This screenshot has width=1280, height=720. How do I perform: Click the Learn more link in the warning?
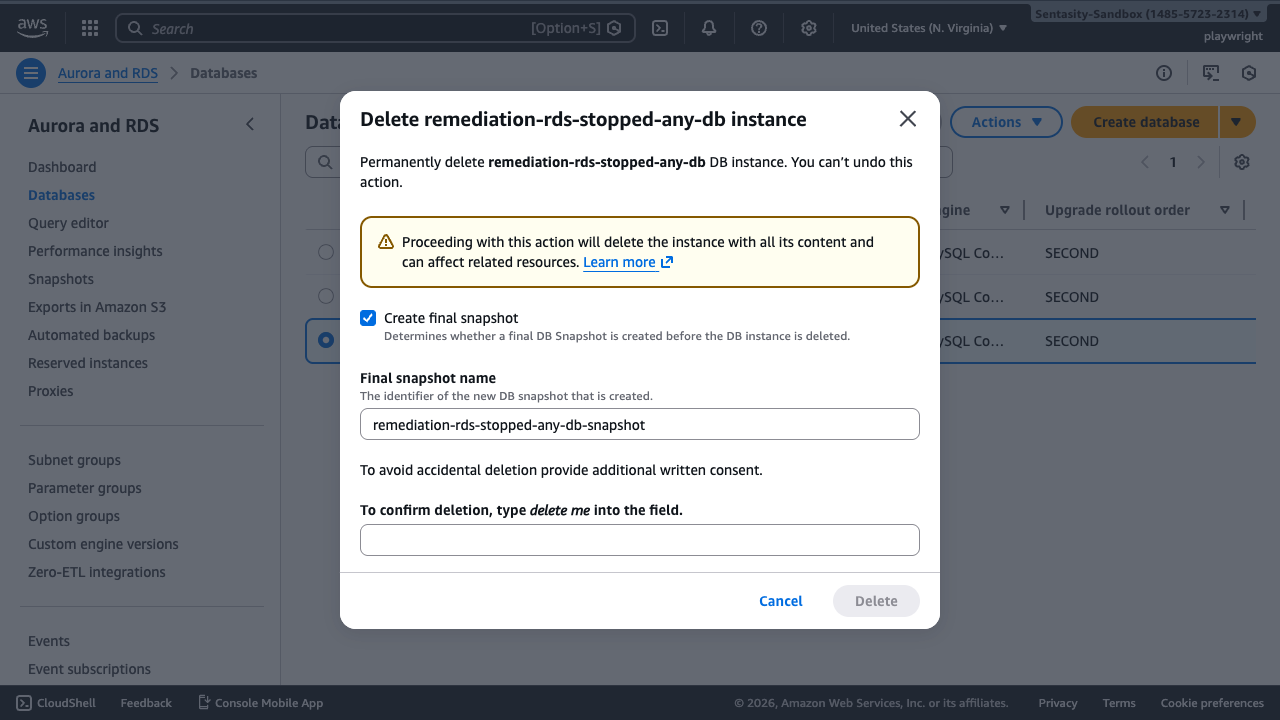tap(620, 261)
